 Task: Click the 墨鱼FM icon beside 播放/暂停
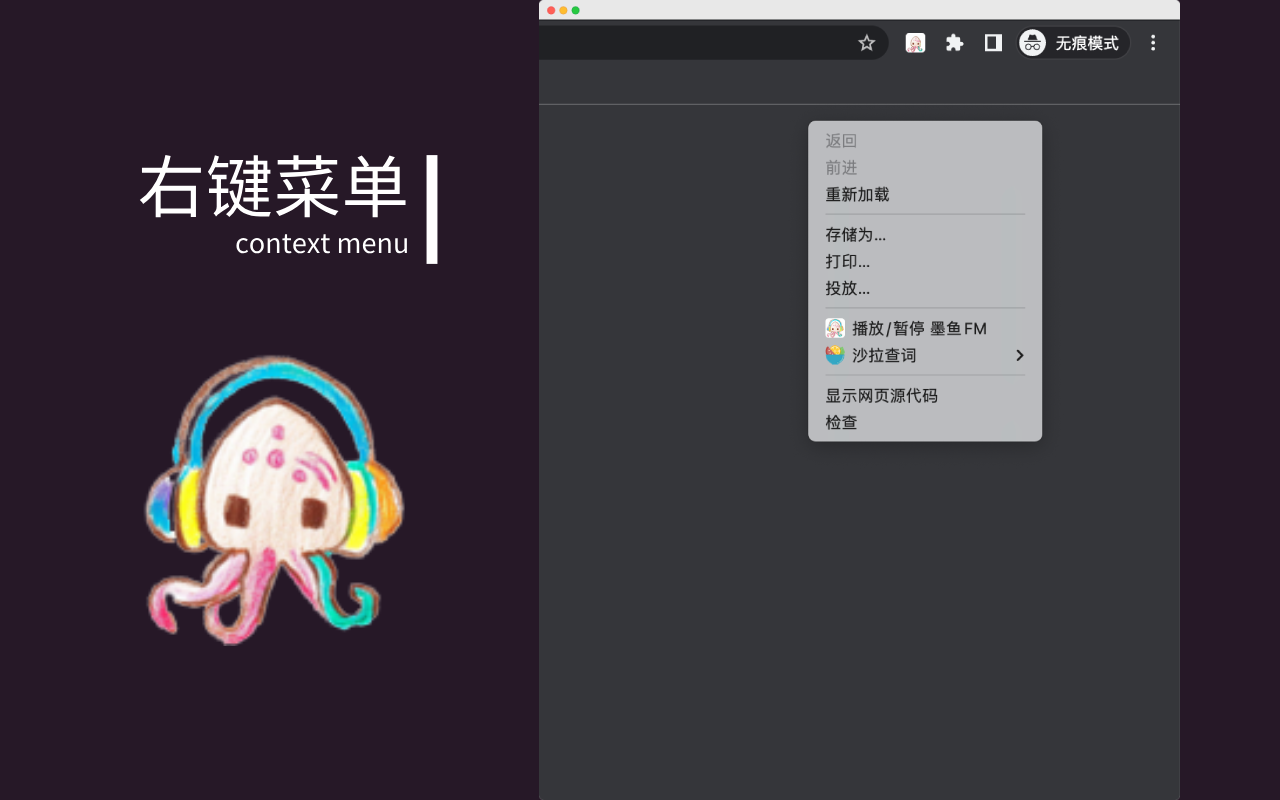pos(834,328)
